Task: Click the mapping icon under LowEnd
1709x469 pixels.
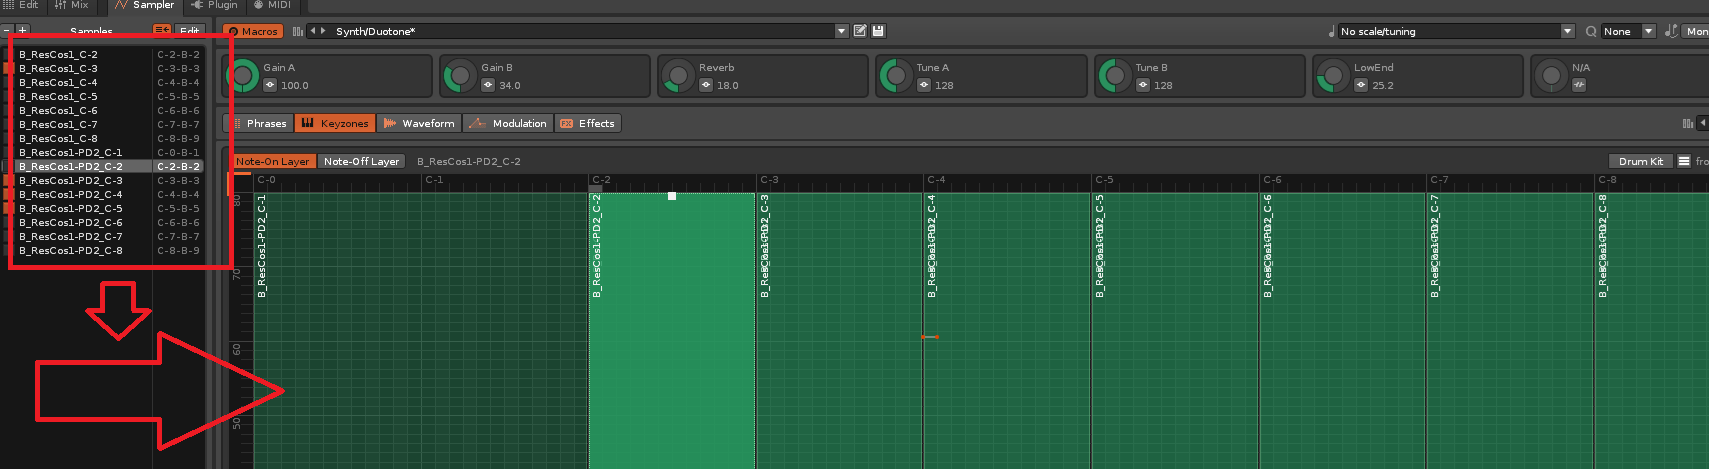Action: pos(1361,85)
